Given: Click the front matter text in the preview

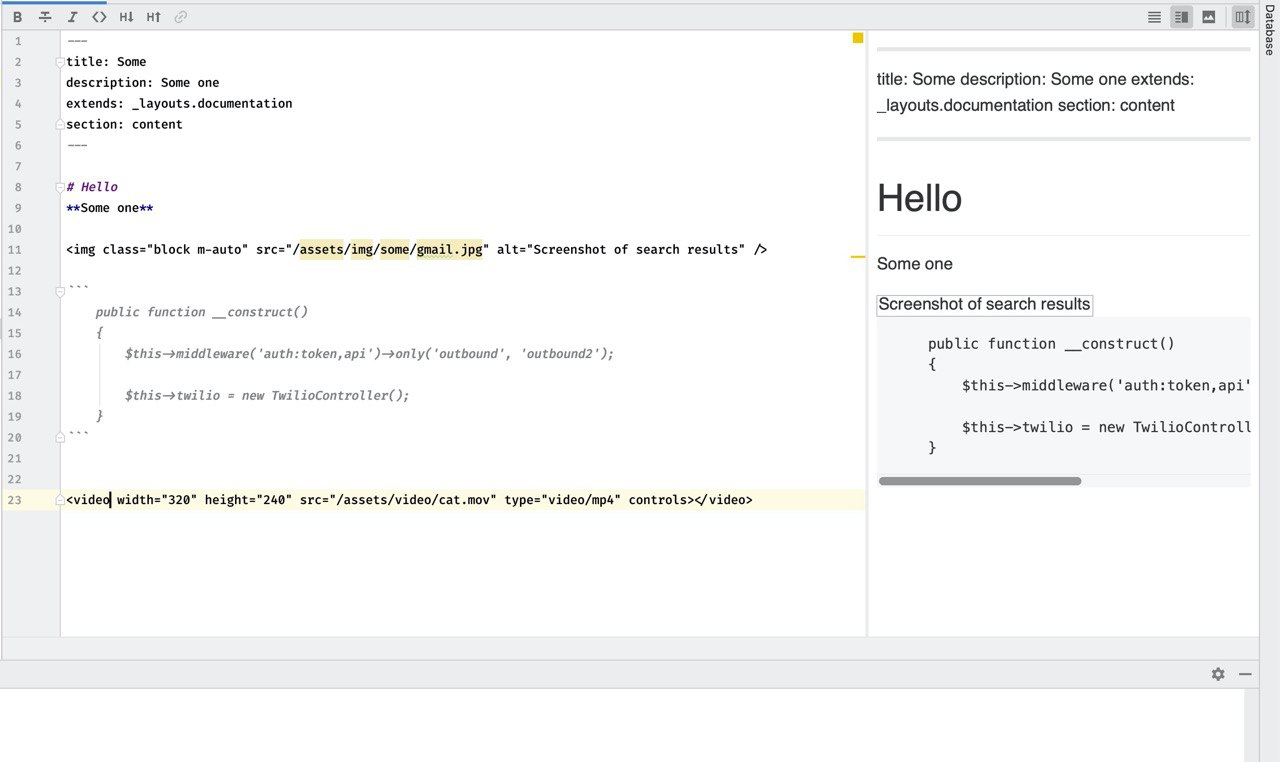Looking at the screenshot, I should [x=1036, y=92].
